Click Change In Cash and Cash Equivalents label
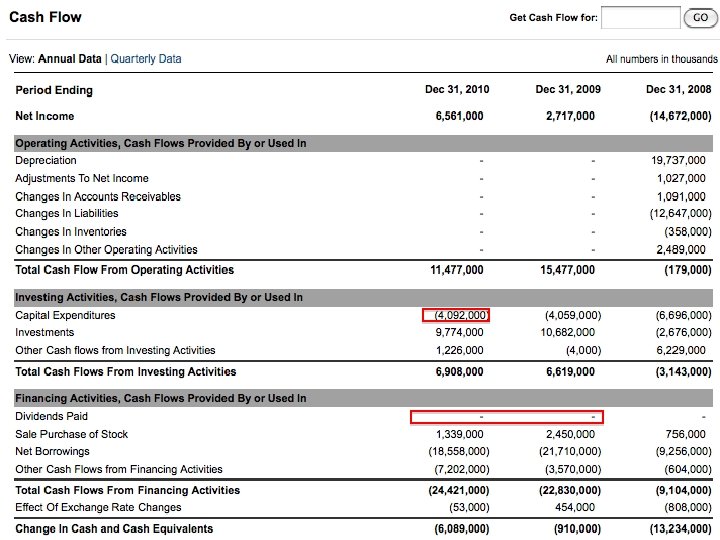This screenshot has height=540, width=720. [114, 529]
